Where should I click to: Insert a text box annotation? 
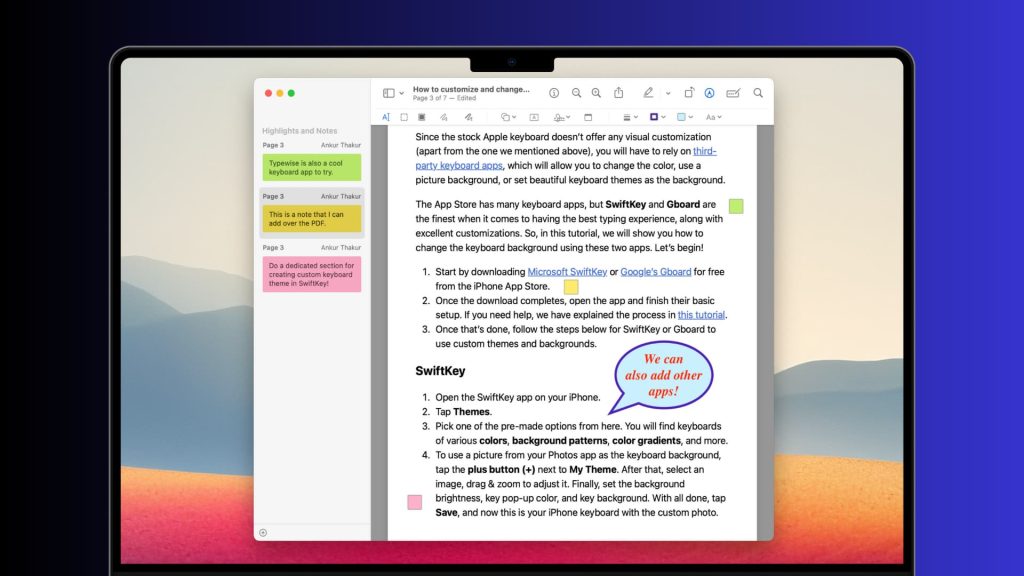coord(535,117)
